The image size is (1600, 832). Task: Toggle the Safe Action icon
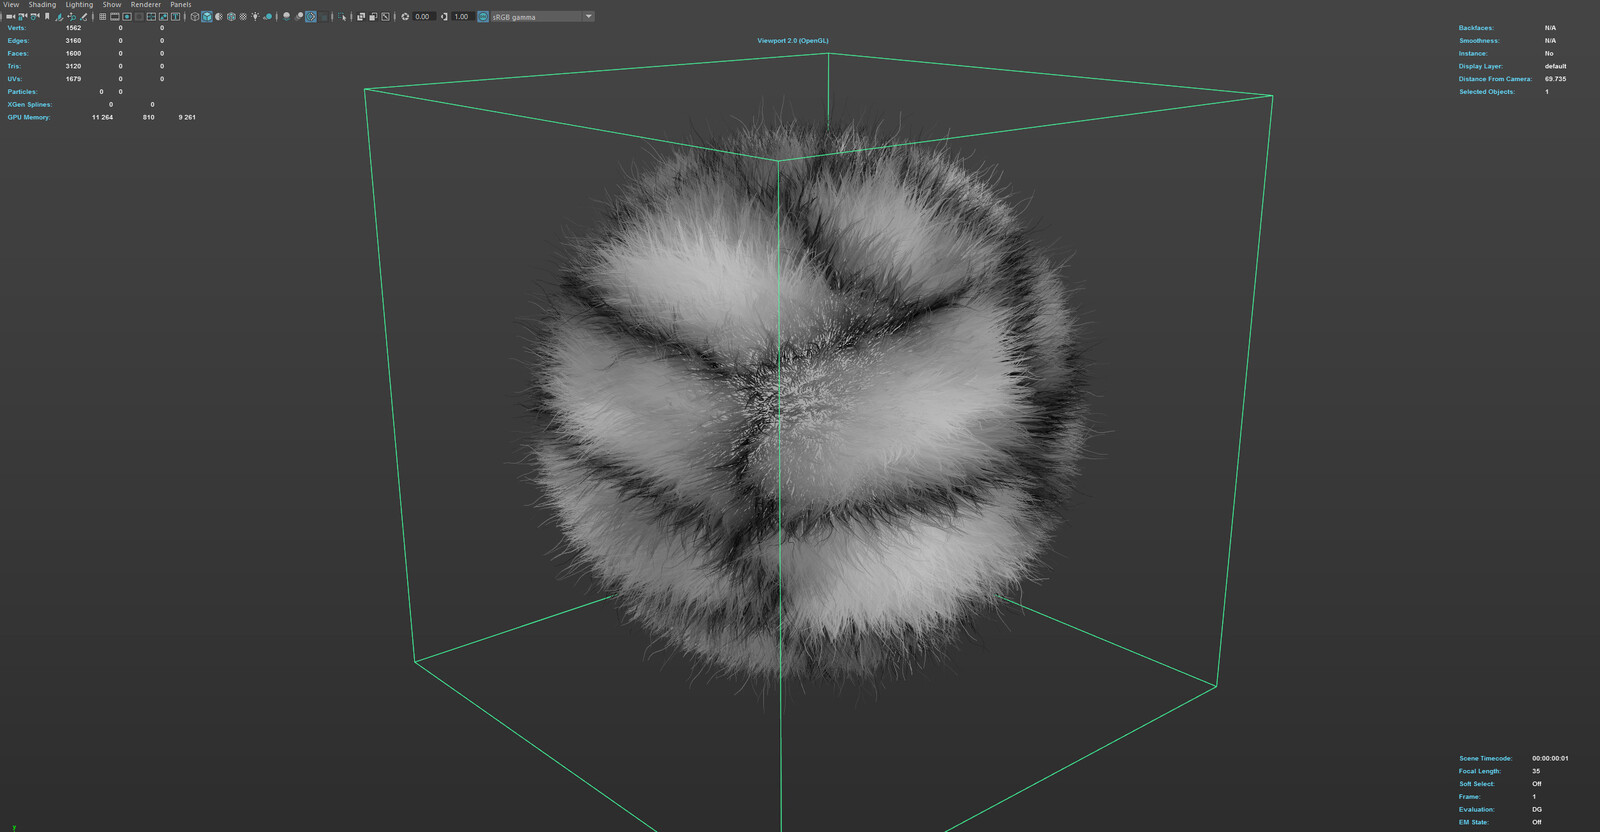(x=163, y=16)
